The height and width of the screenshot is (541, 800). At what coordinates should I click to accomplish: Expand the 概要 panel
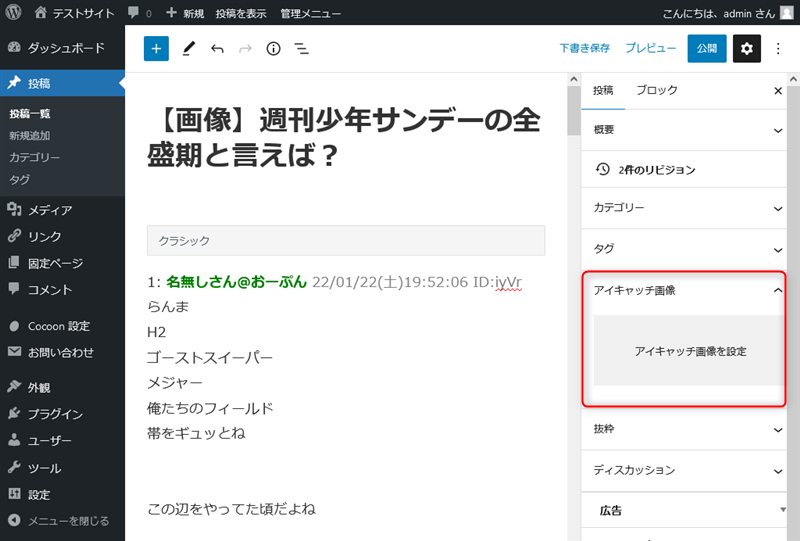click(684, 130)
